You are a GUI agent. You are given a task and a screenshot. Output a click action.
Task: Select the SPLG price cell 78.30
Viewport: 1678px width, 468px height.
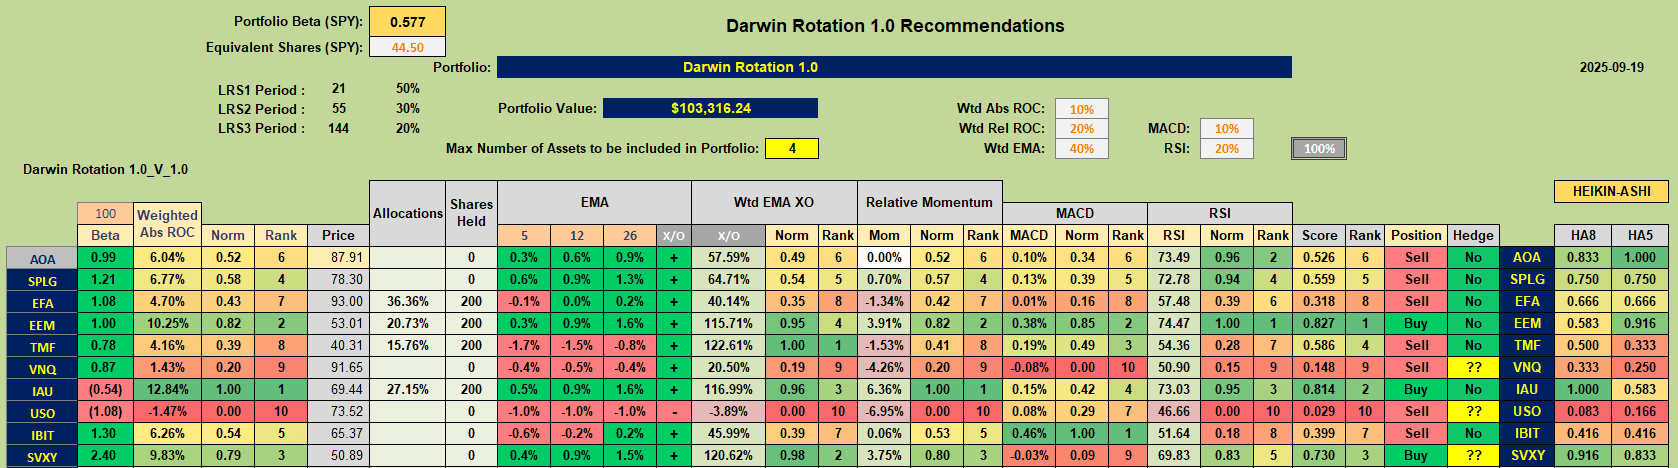coord(338,279)
